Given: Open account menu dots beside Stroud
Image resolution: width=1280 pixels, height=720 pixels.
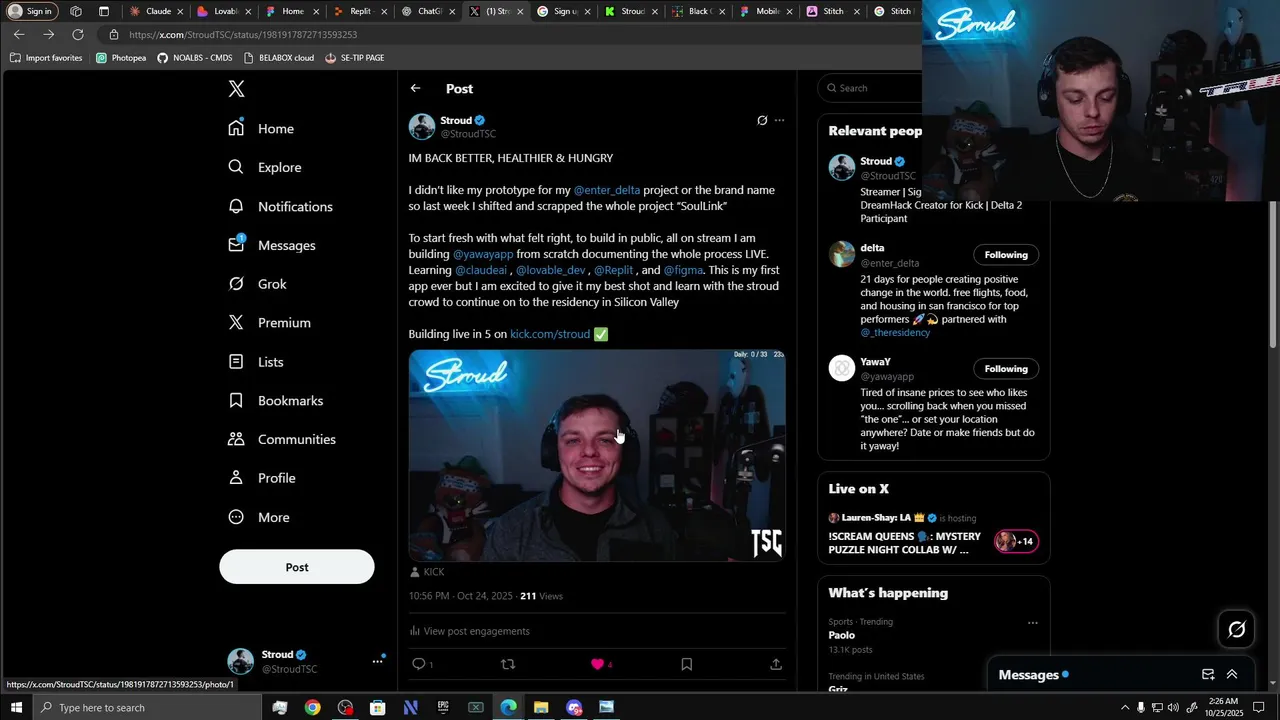Looking at the screenshot, I should 377,661.
